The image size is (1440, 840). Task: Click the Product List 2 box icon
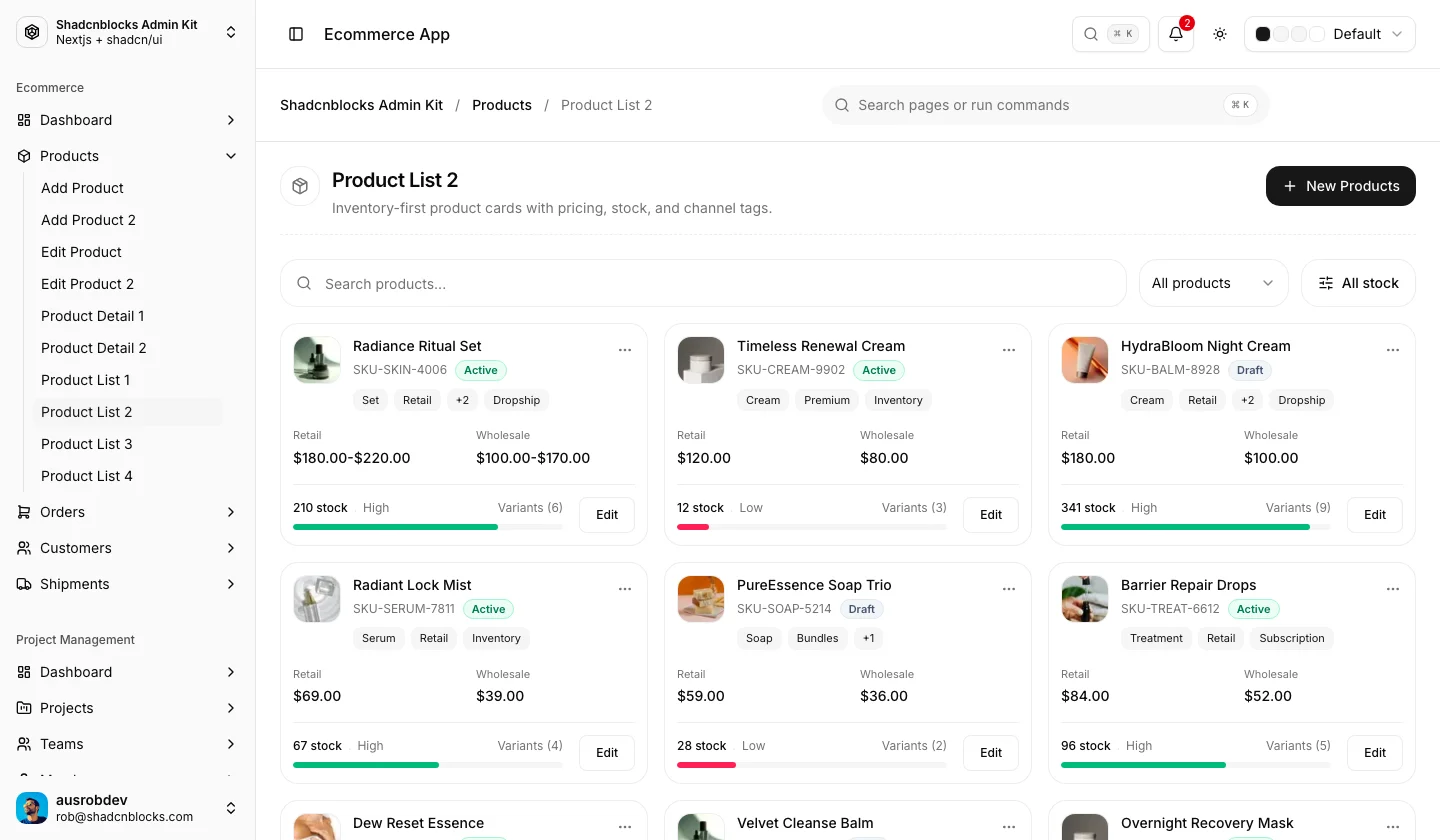[300, 186]
